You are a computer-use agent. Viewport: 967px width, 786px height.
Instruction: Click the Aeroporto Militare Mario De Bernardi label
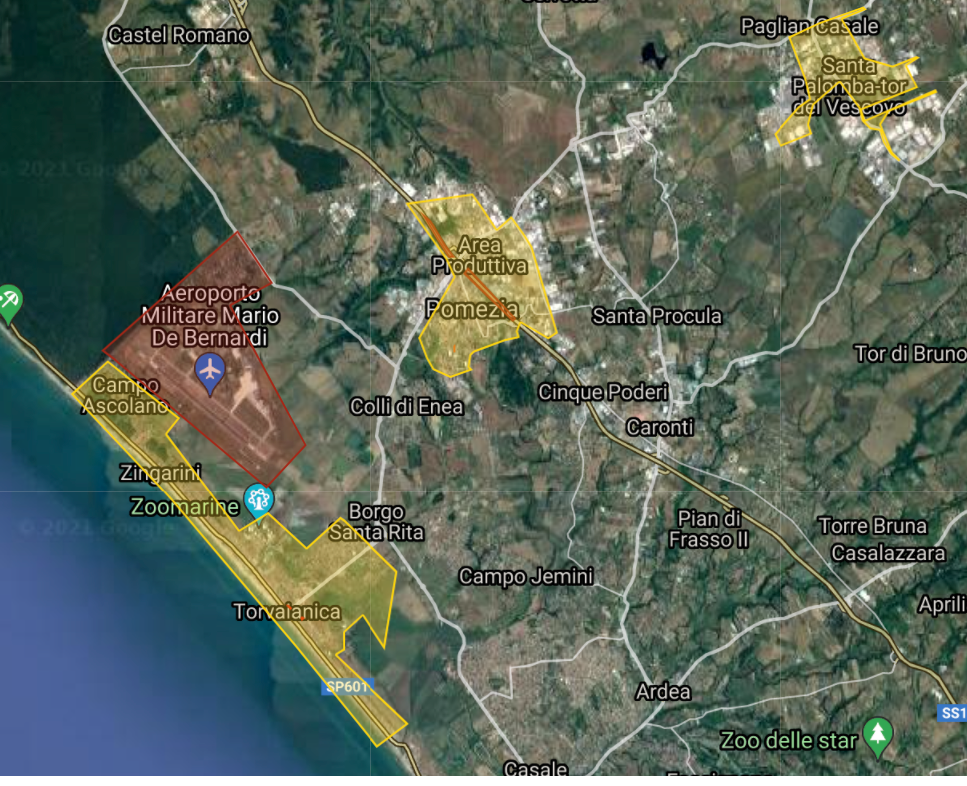point(210,315)
